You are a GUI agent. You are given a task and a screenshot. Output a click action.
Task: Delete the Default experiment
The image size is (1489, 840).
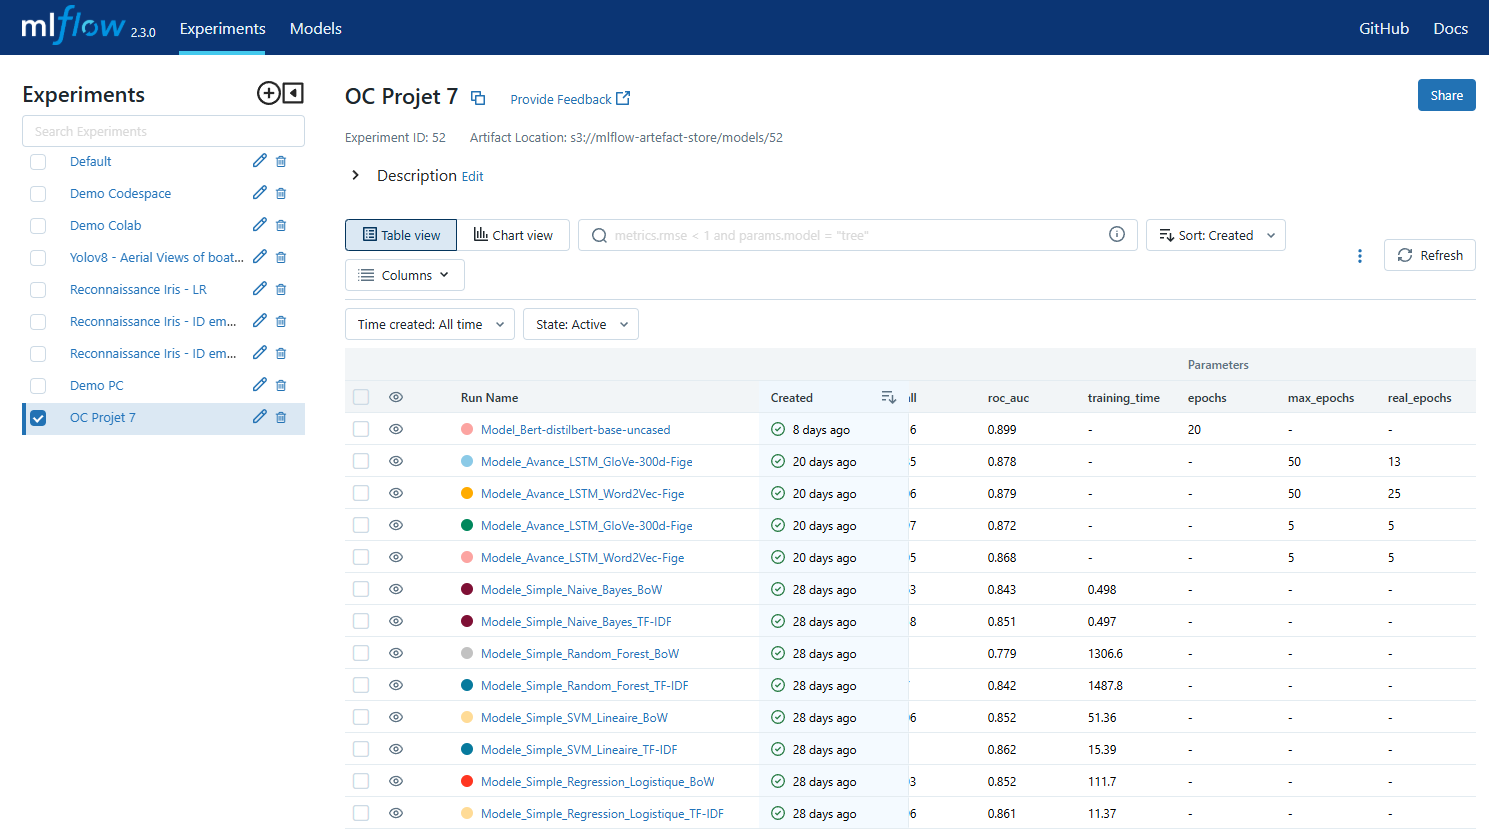click(x=281, y=161)
